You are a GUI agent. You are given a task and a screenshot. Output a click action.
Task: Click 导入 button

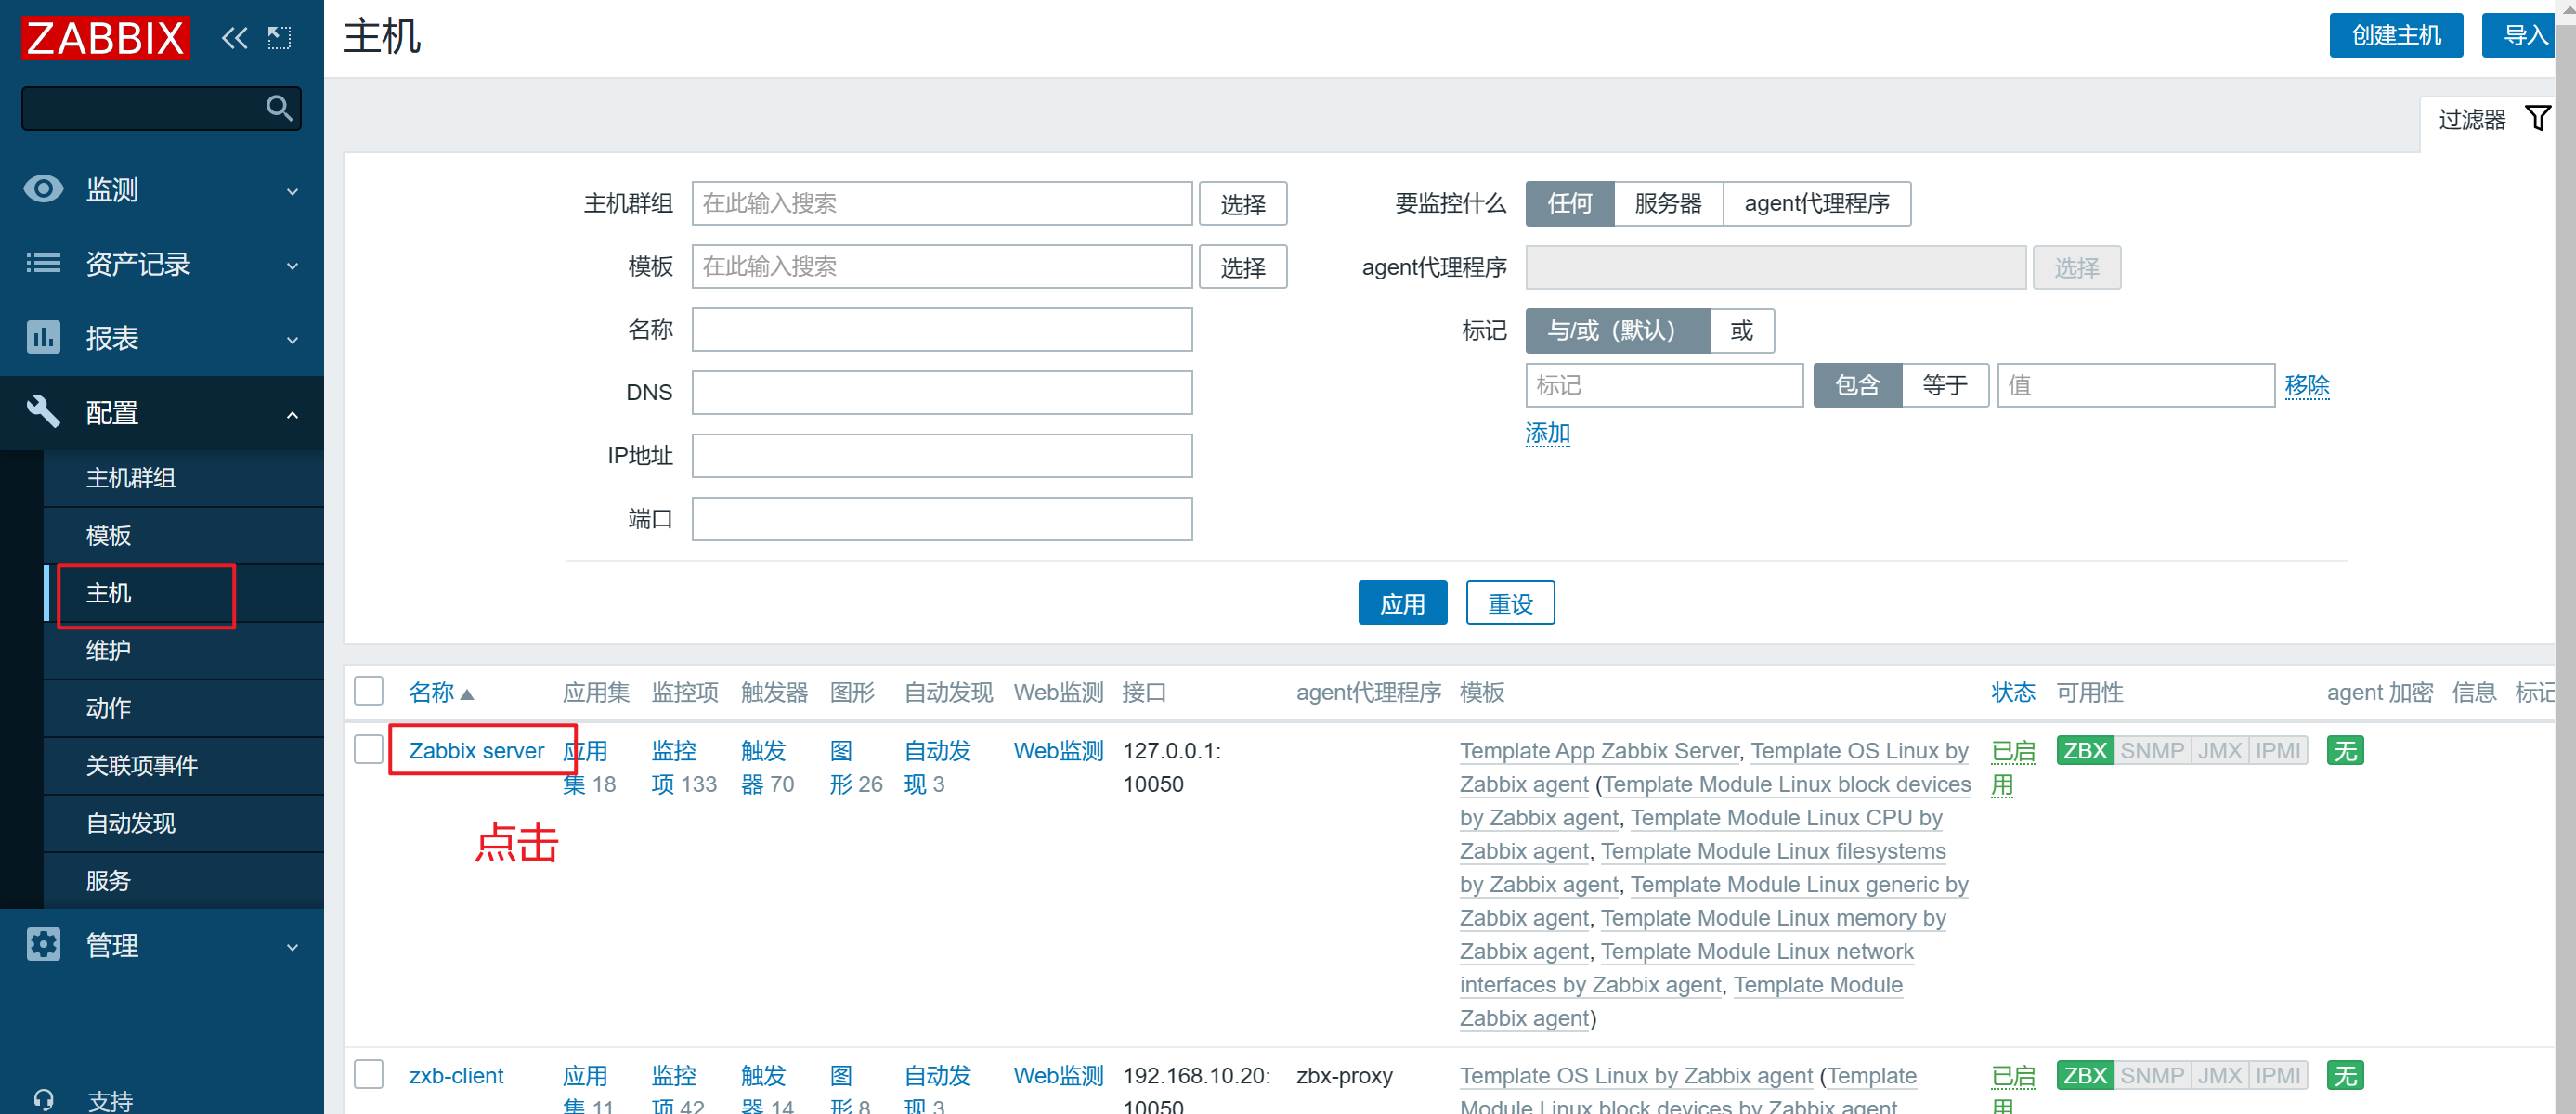(x=2520, y=36)
